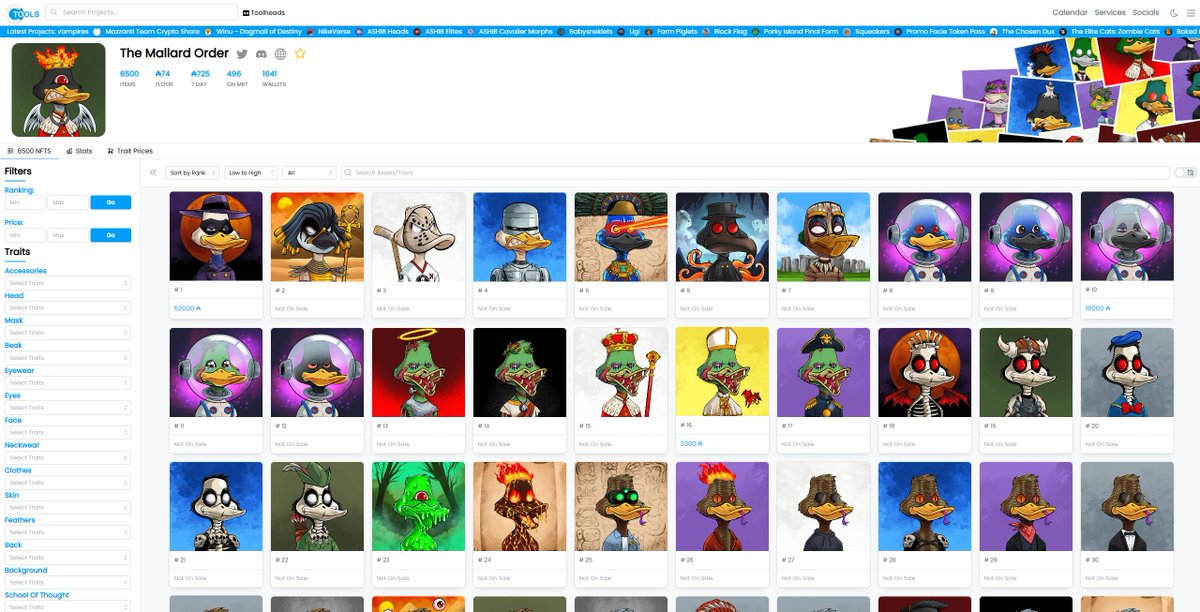Viewport: 1200px width, 612px height.
Task: Click the 18000 ₳ price on NFT #10
Action: (1098, 308)
